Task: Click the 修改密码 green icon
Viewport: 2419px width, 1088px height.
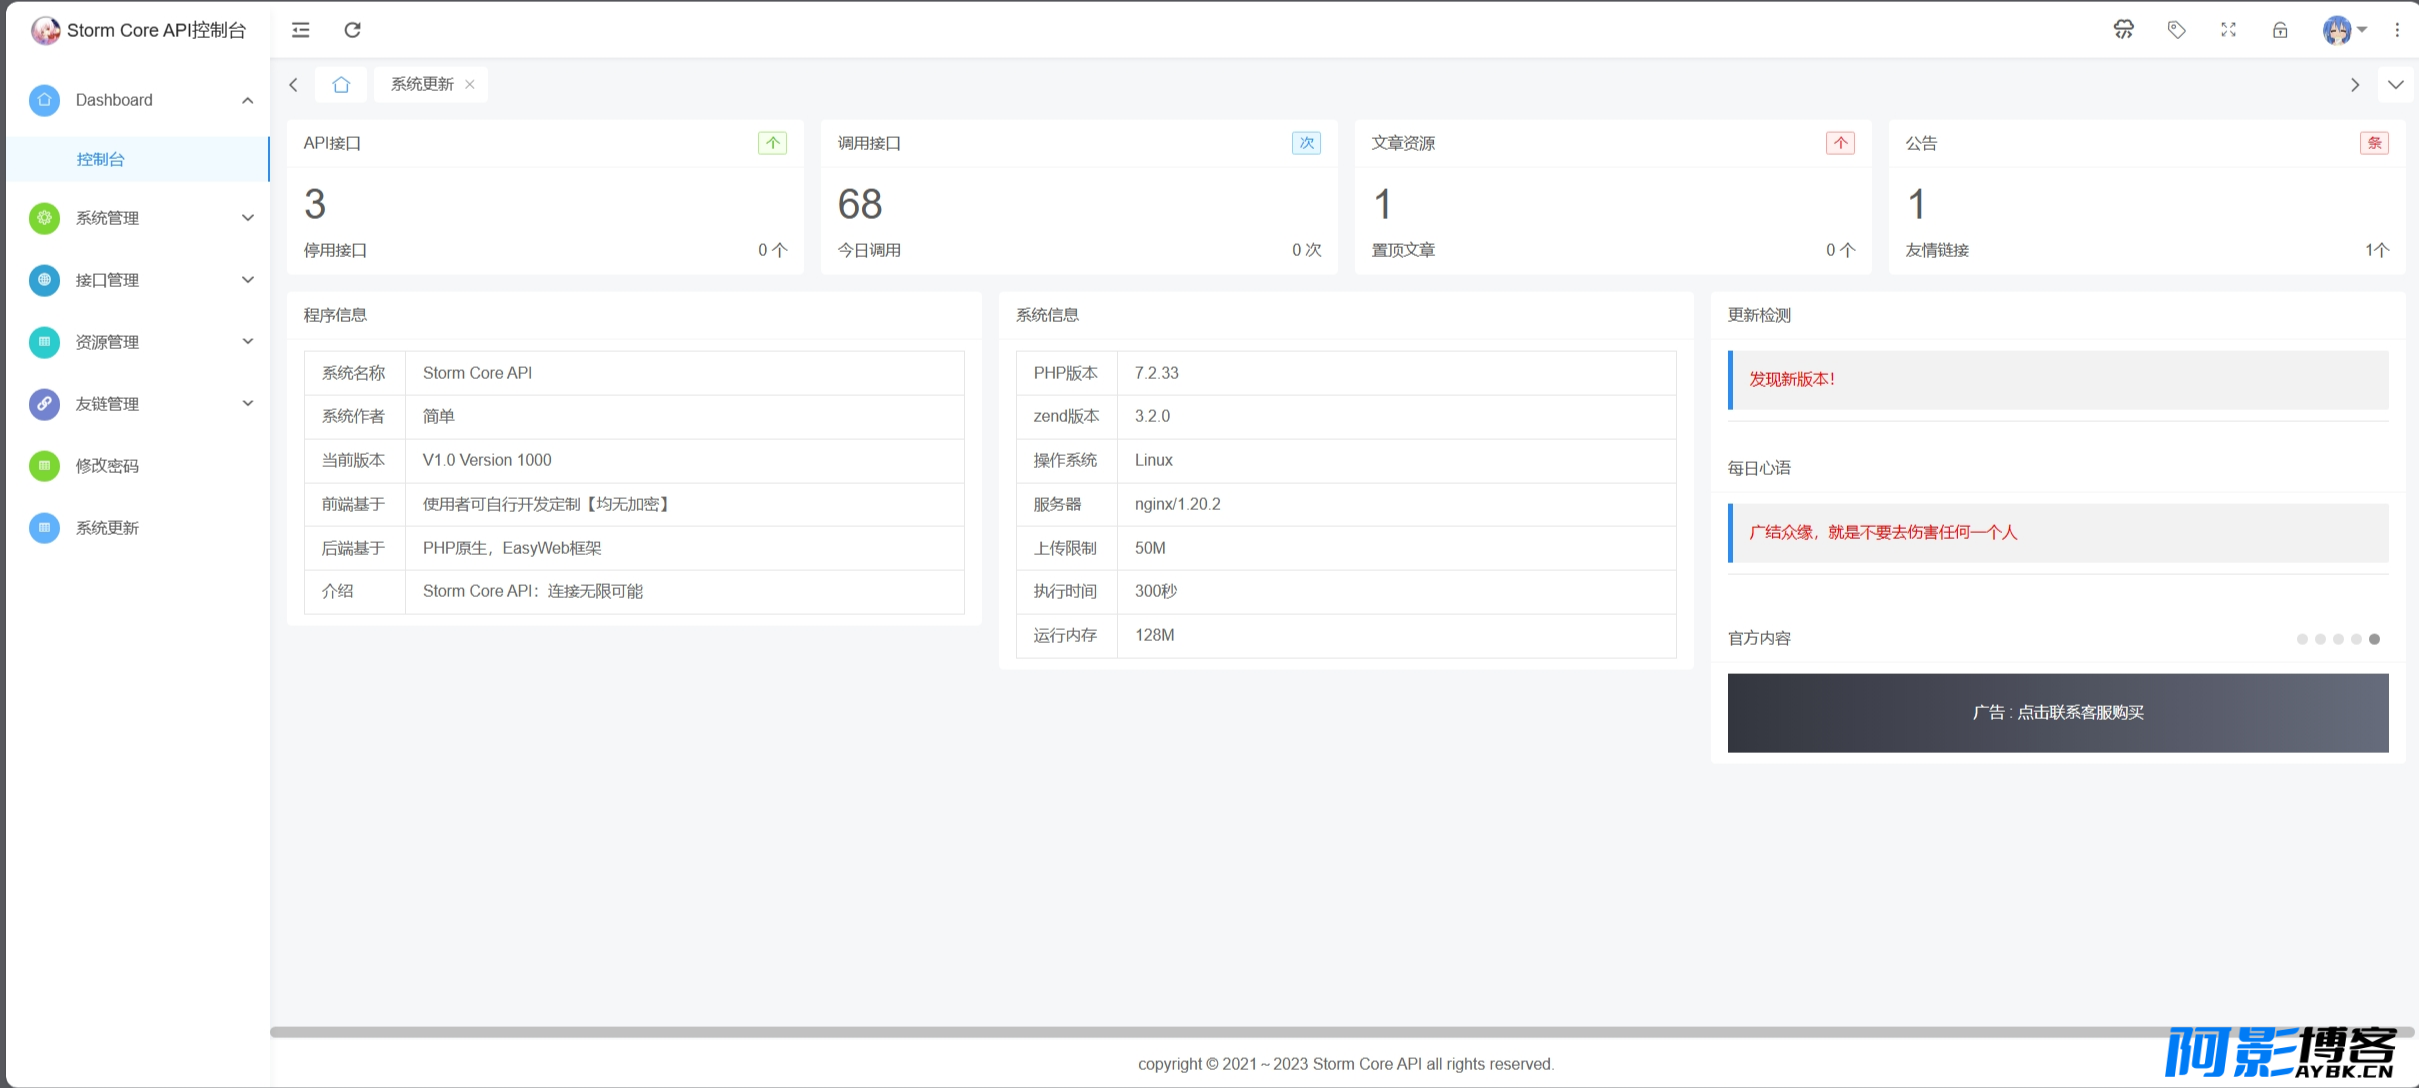Action: [44, 466]
